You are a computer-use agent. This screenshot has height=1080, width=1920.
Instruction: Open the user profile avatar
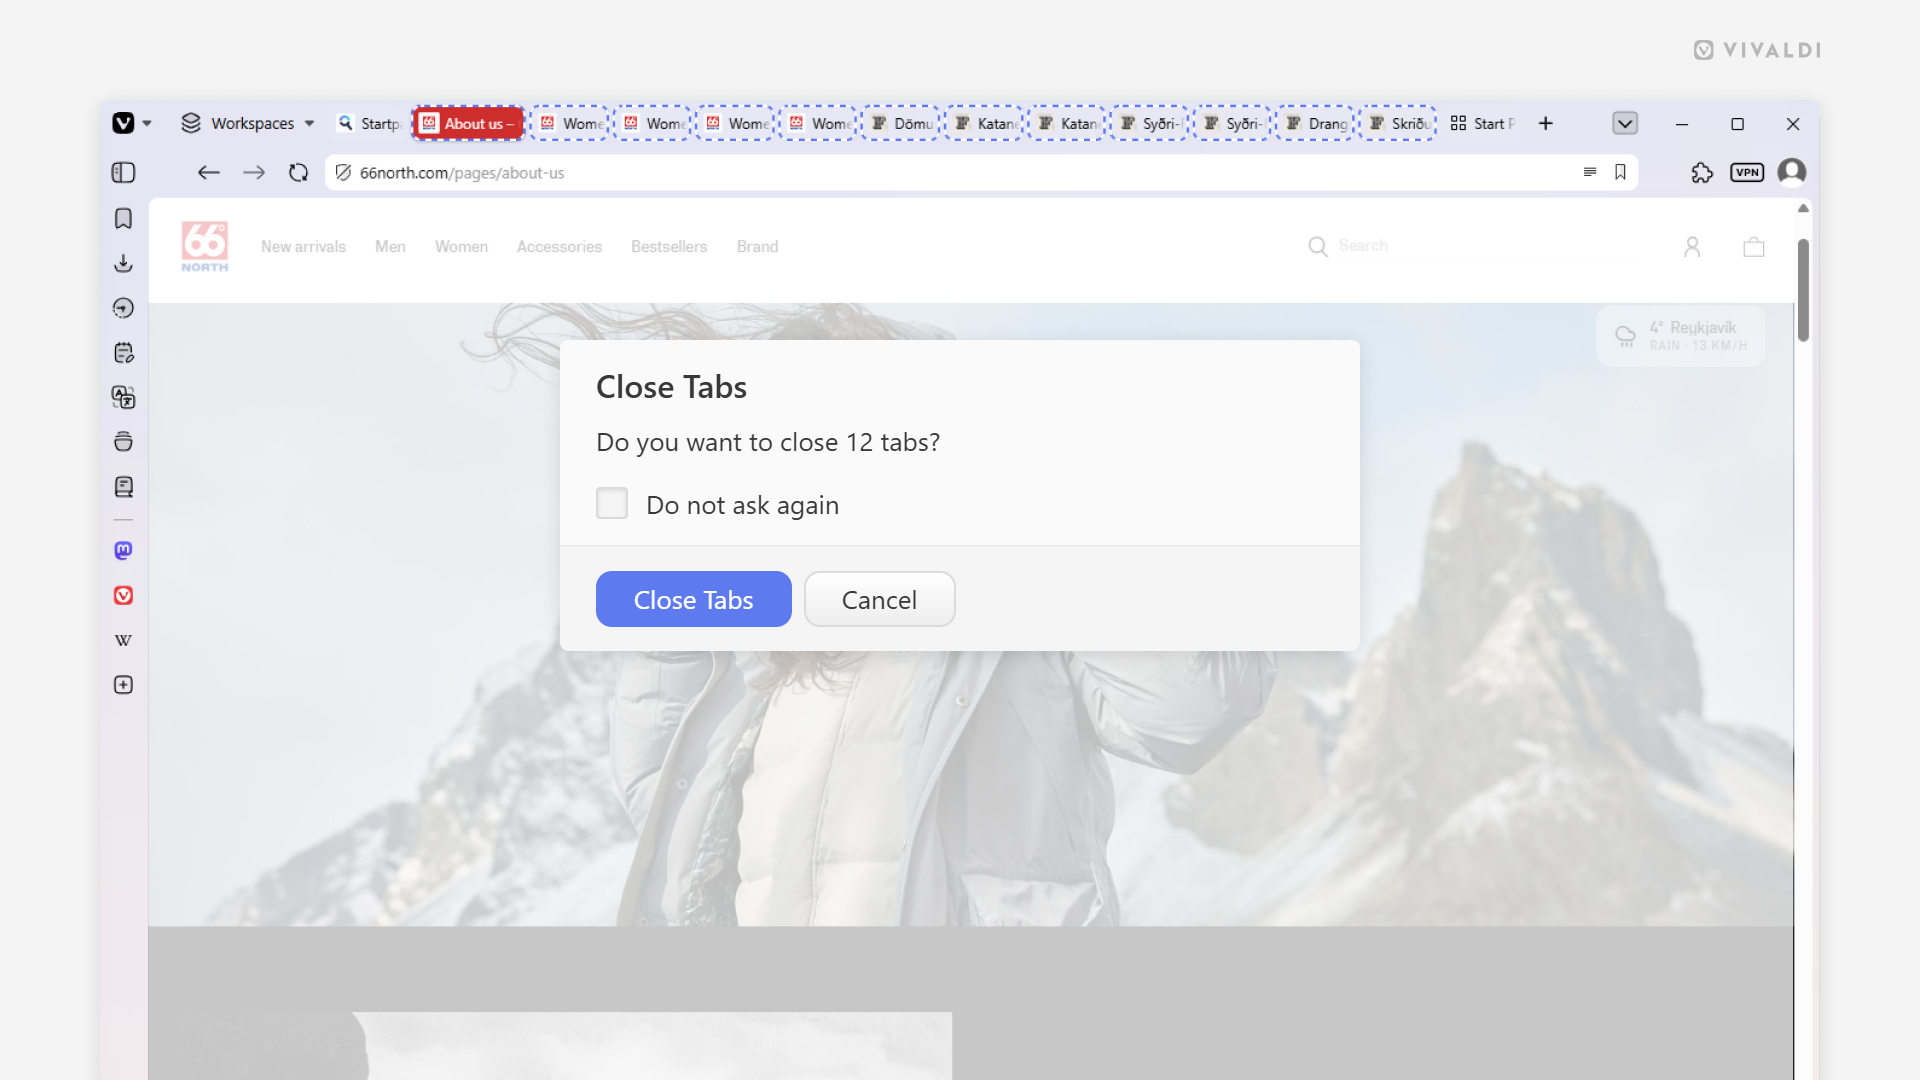[1792, 172]
